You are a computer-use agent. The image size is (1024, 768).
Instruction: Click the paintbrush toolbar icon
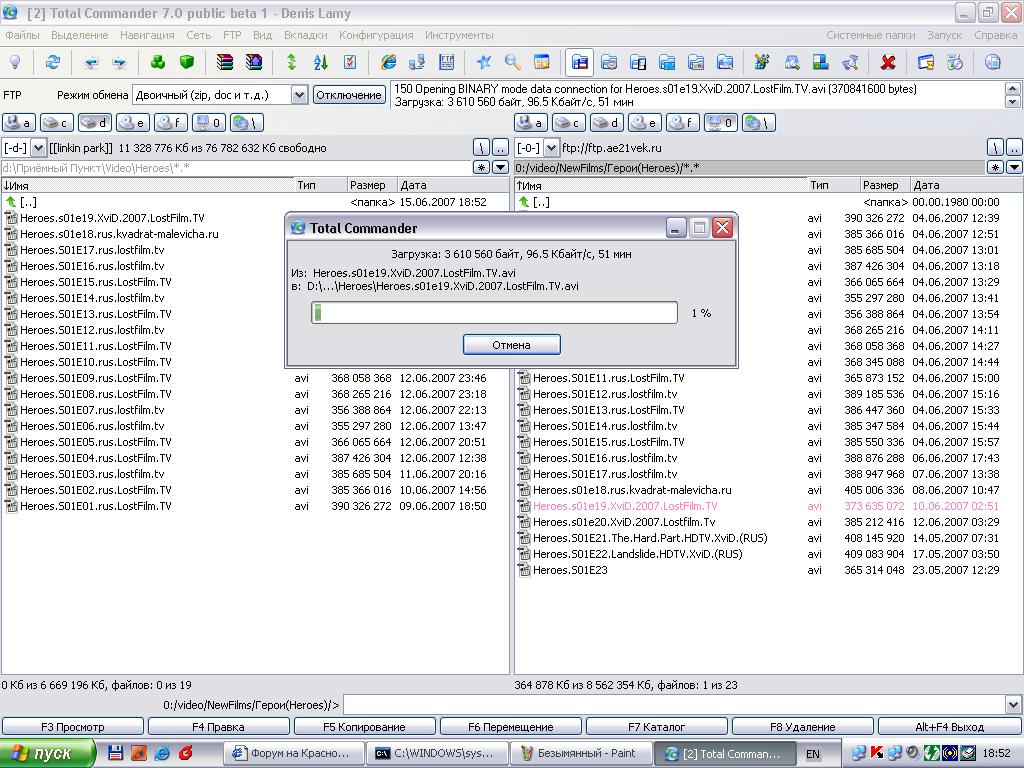tap(761, 62)
